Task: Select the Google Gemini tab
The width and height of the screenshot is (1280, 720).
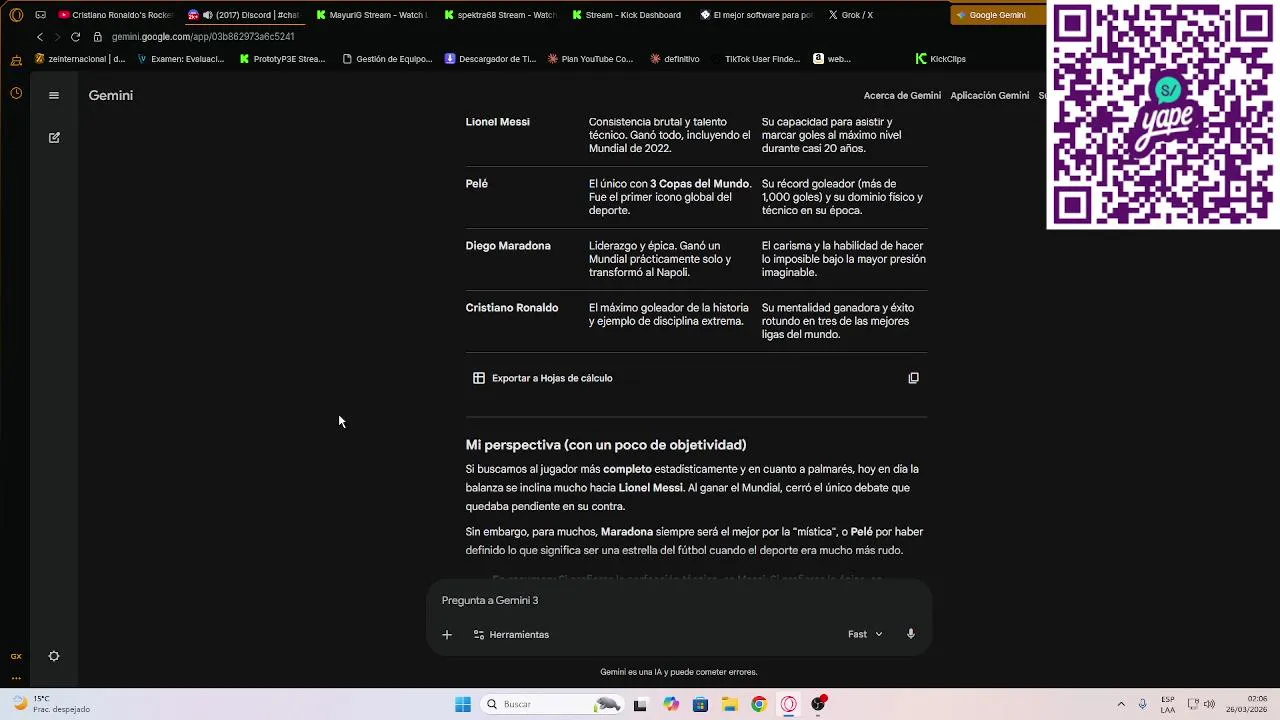Action: [996, 15]
